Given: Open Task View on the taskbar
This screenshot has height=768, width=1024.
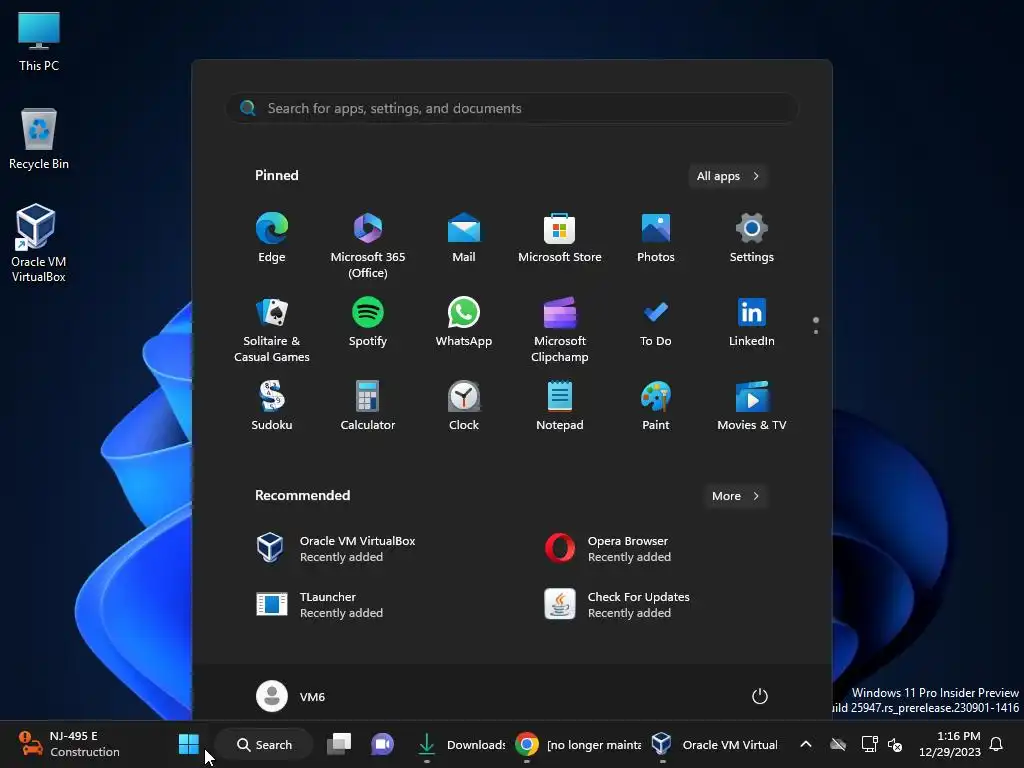Looking at the screenshot, I should click(339, 744).
